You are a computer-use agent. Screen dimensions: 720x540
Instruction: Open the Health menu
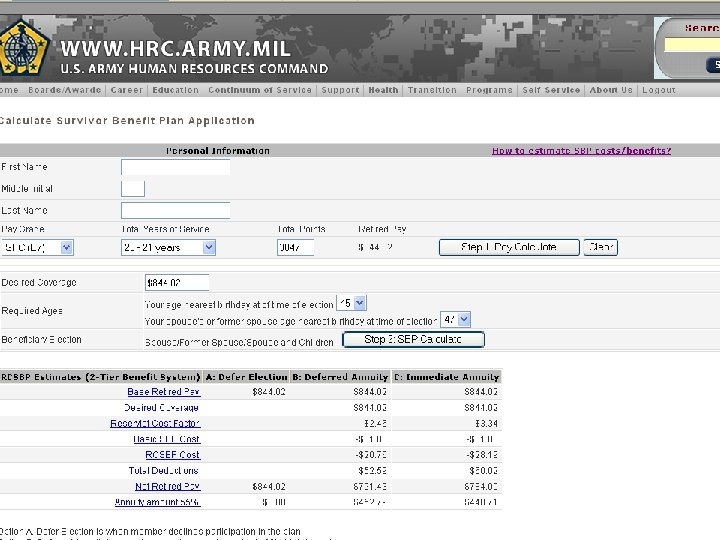point(383,90)
